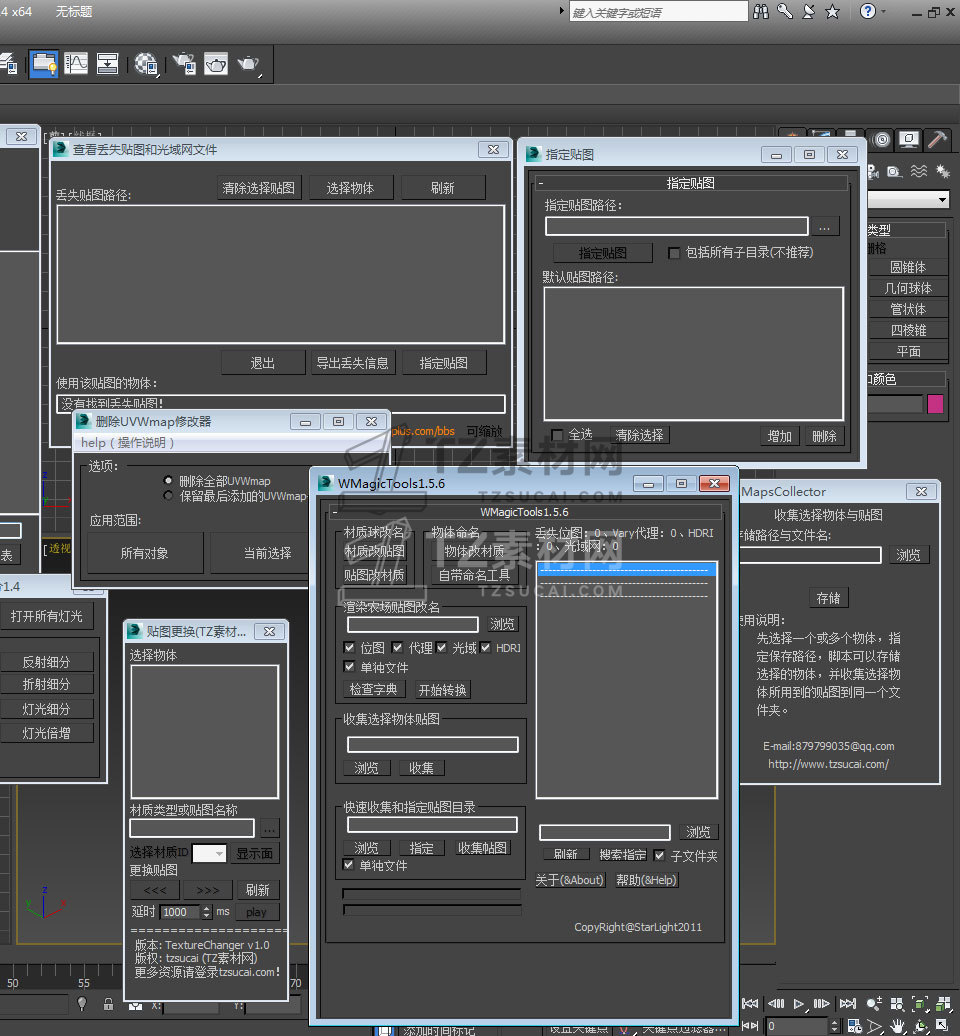
Task: Open the Time Configuration clock icon
Action: [854, 1026]
